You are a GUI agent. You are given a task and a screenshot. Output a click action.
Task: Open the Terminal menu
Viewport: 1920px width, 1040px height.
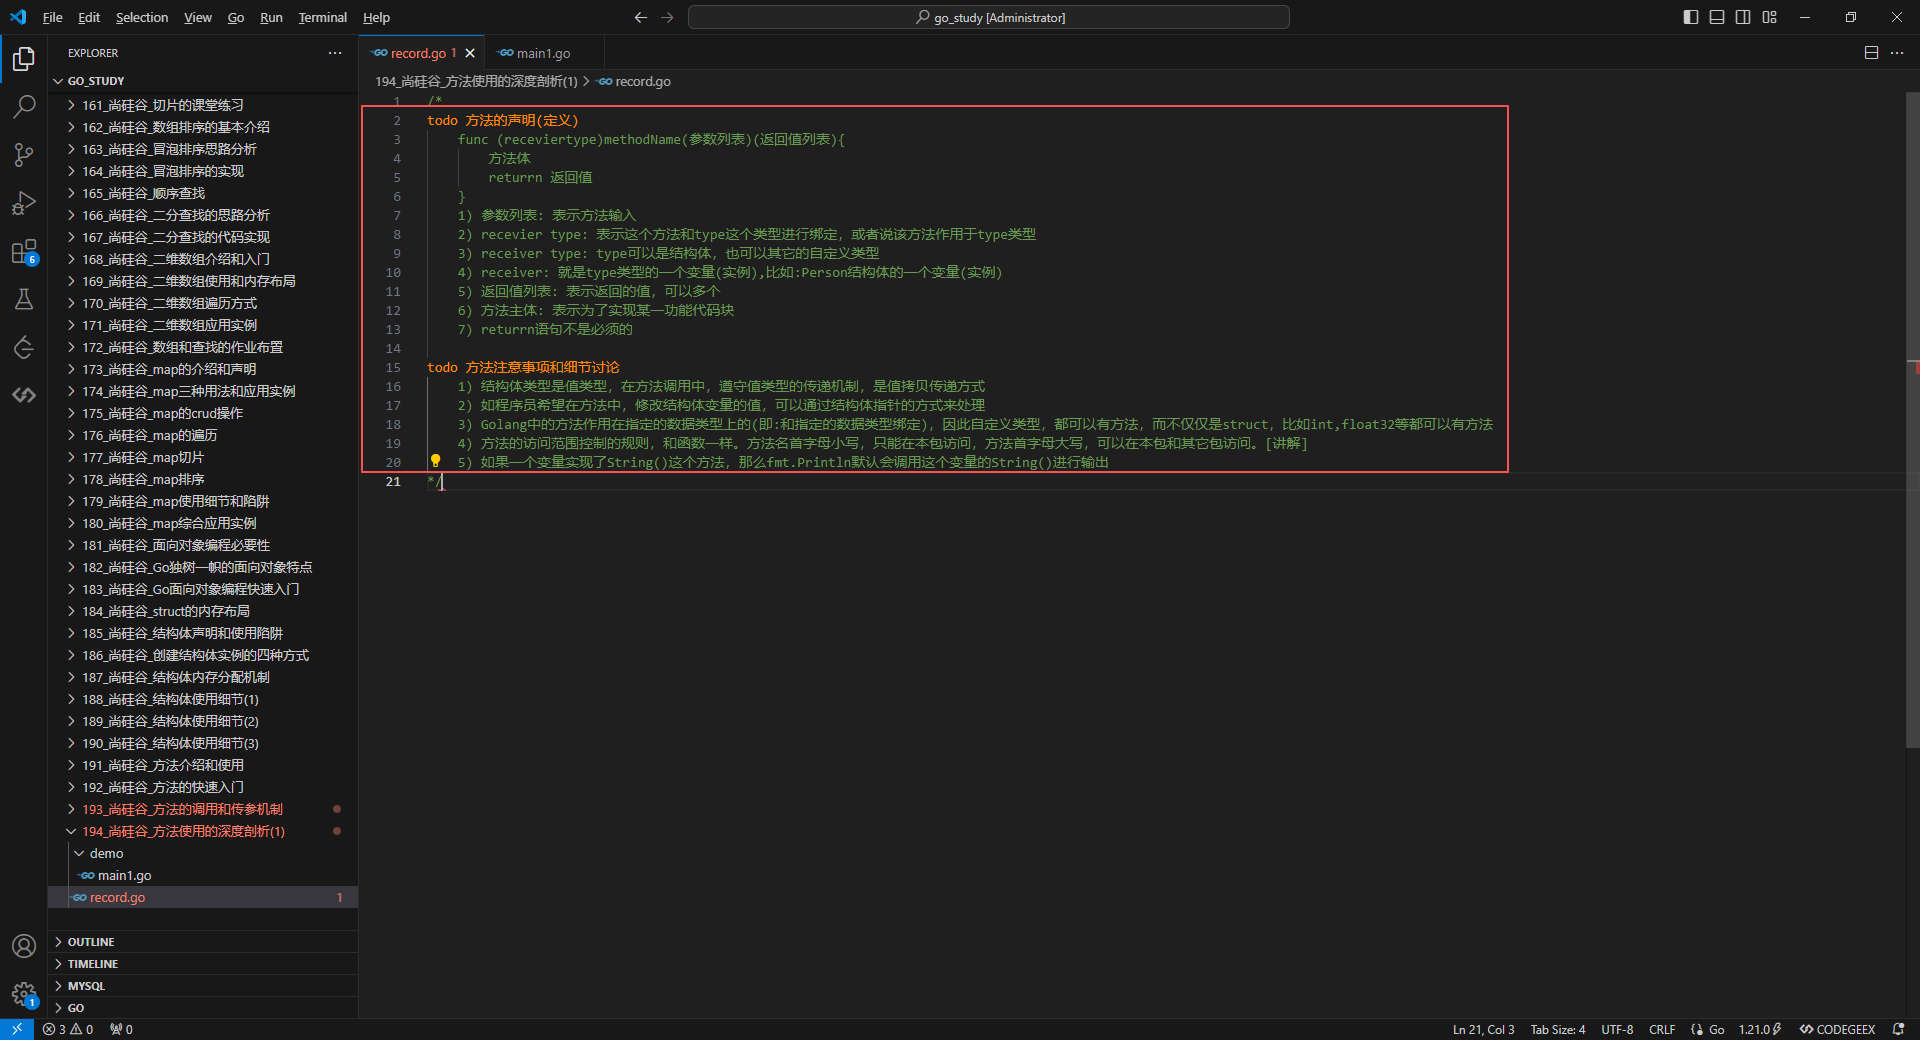(x=322, y=17)
